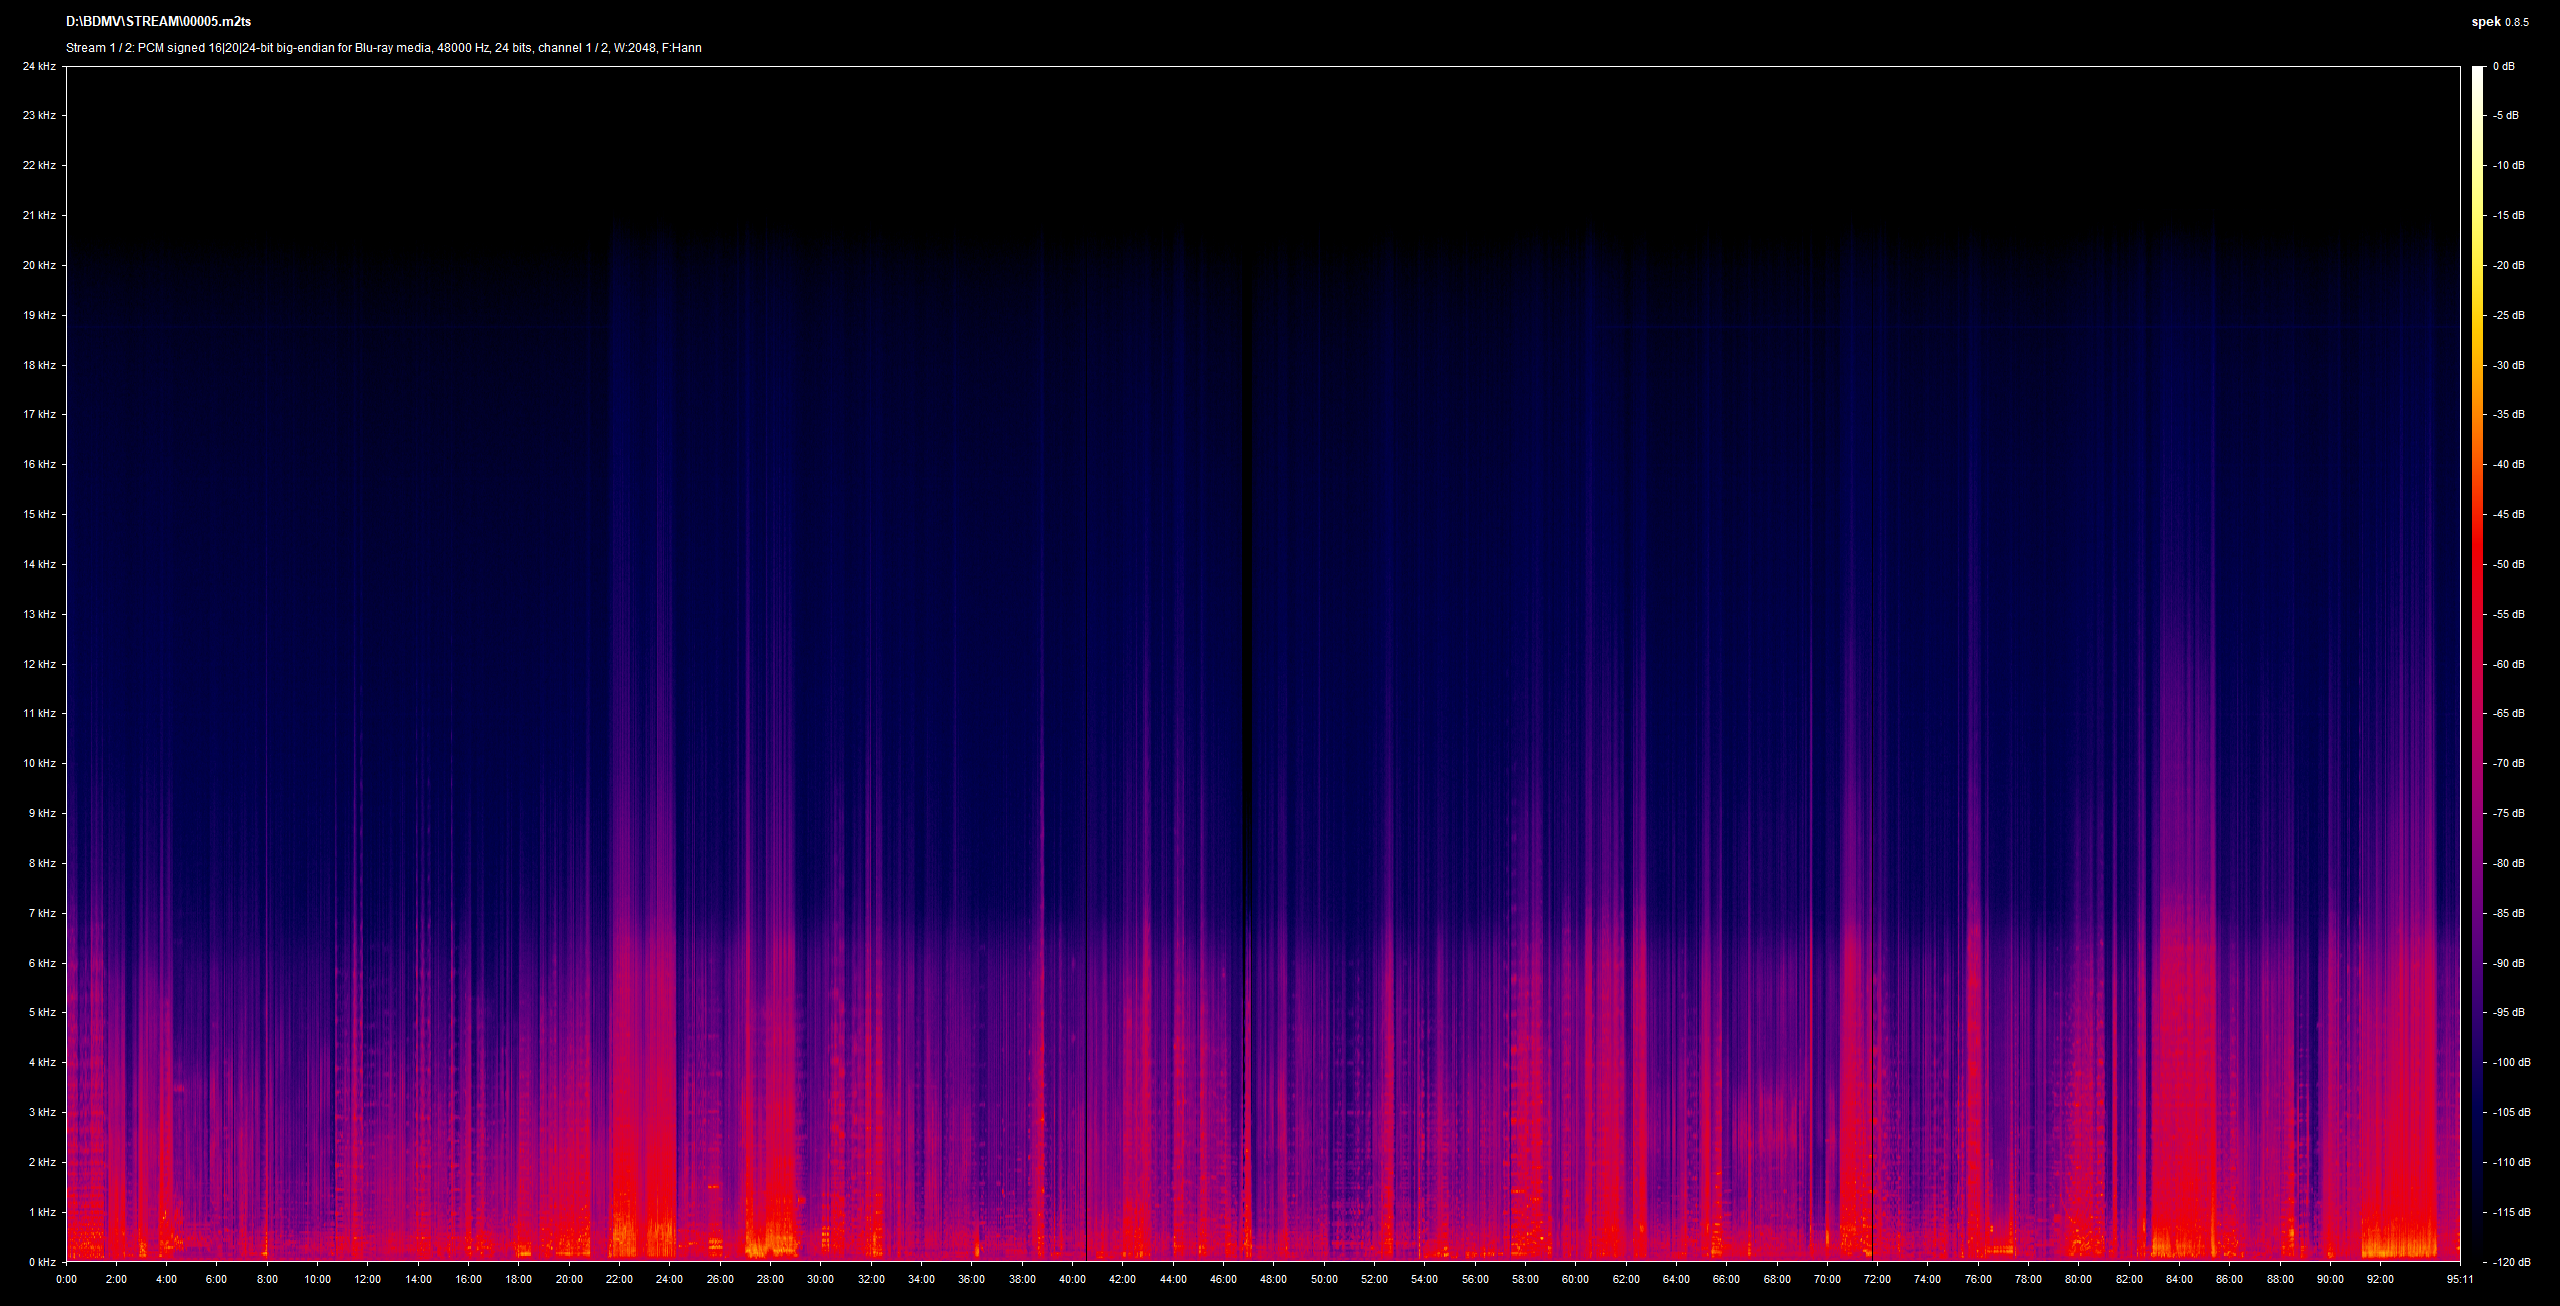Click the 12 kHz frequency axis label
The width and height of the screenshot is (2560, 1306).
(x=40, y=664)
